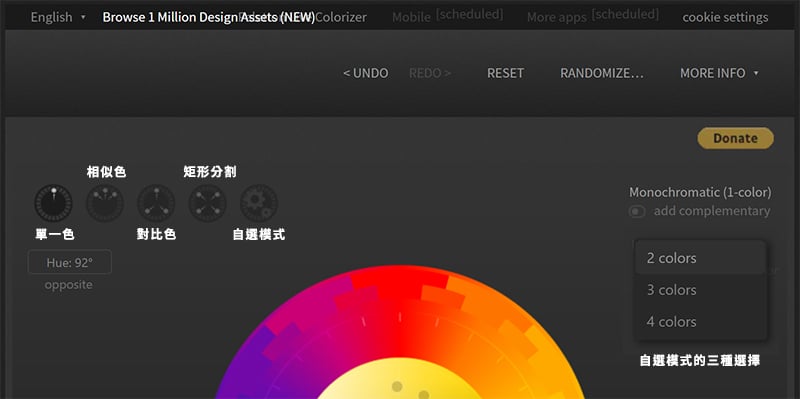Screen dimensions: 800x399
Task: Select the Adjacent colors scheme icon
Action: [105, 203]
